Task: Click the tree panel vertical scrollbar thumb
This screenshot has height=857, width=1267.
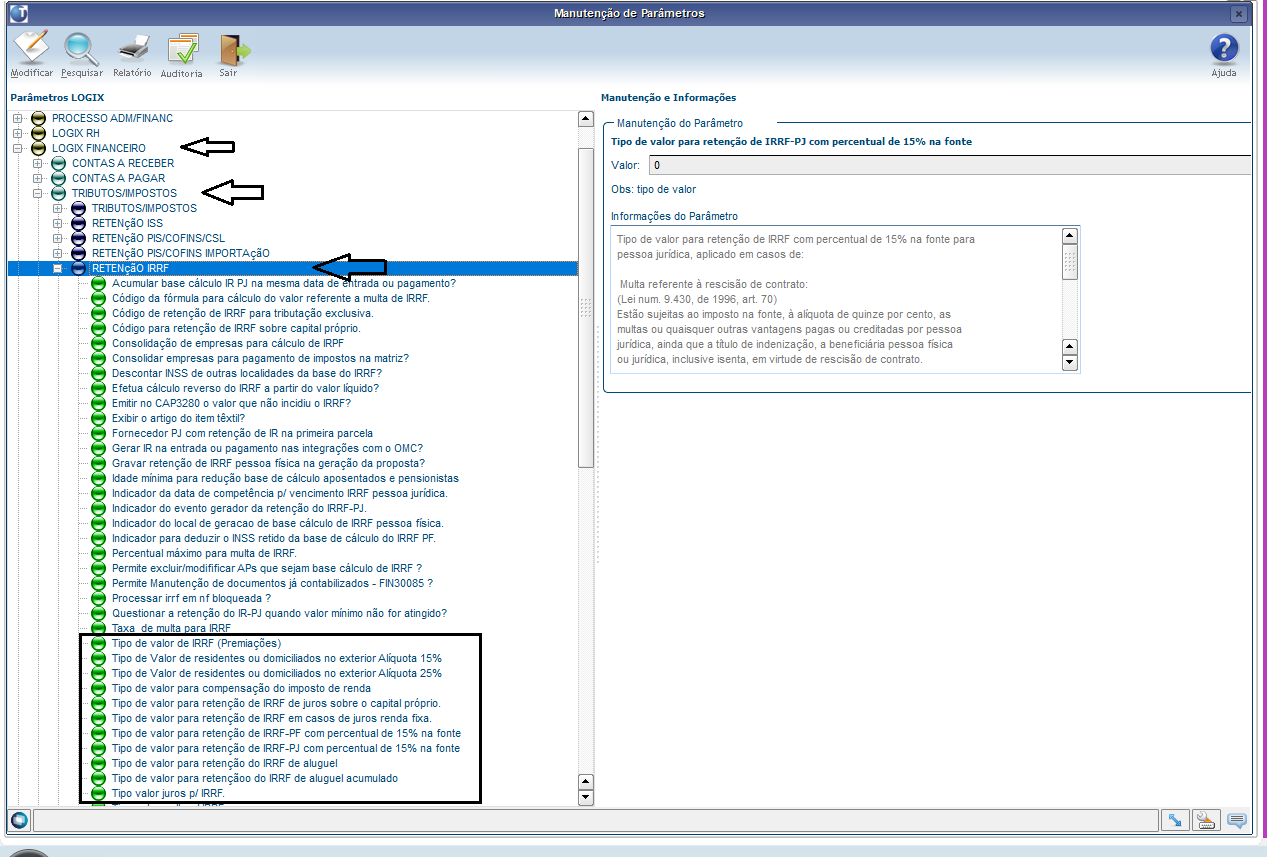Action: (586, 306)
